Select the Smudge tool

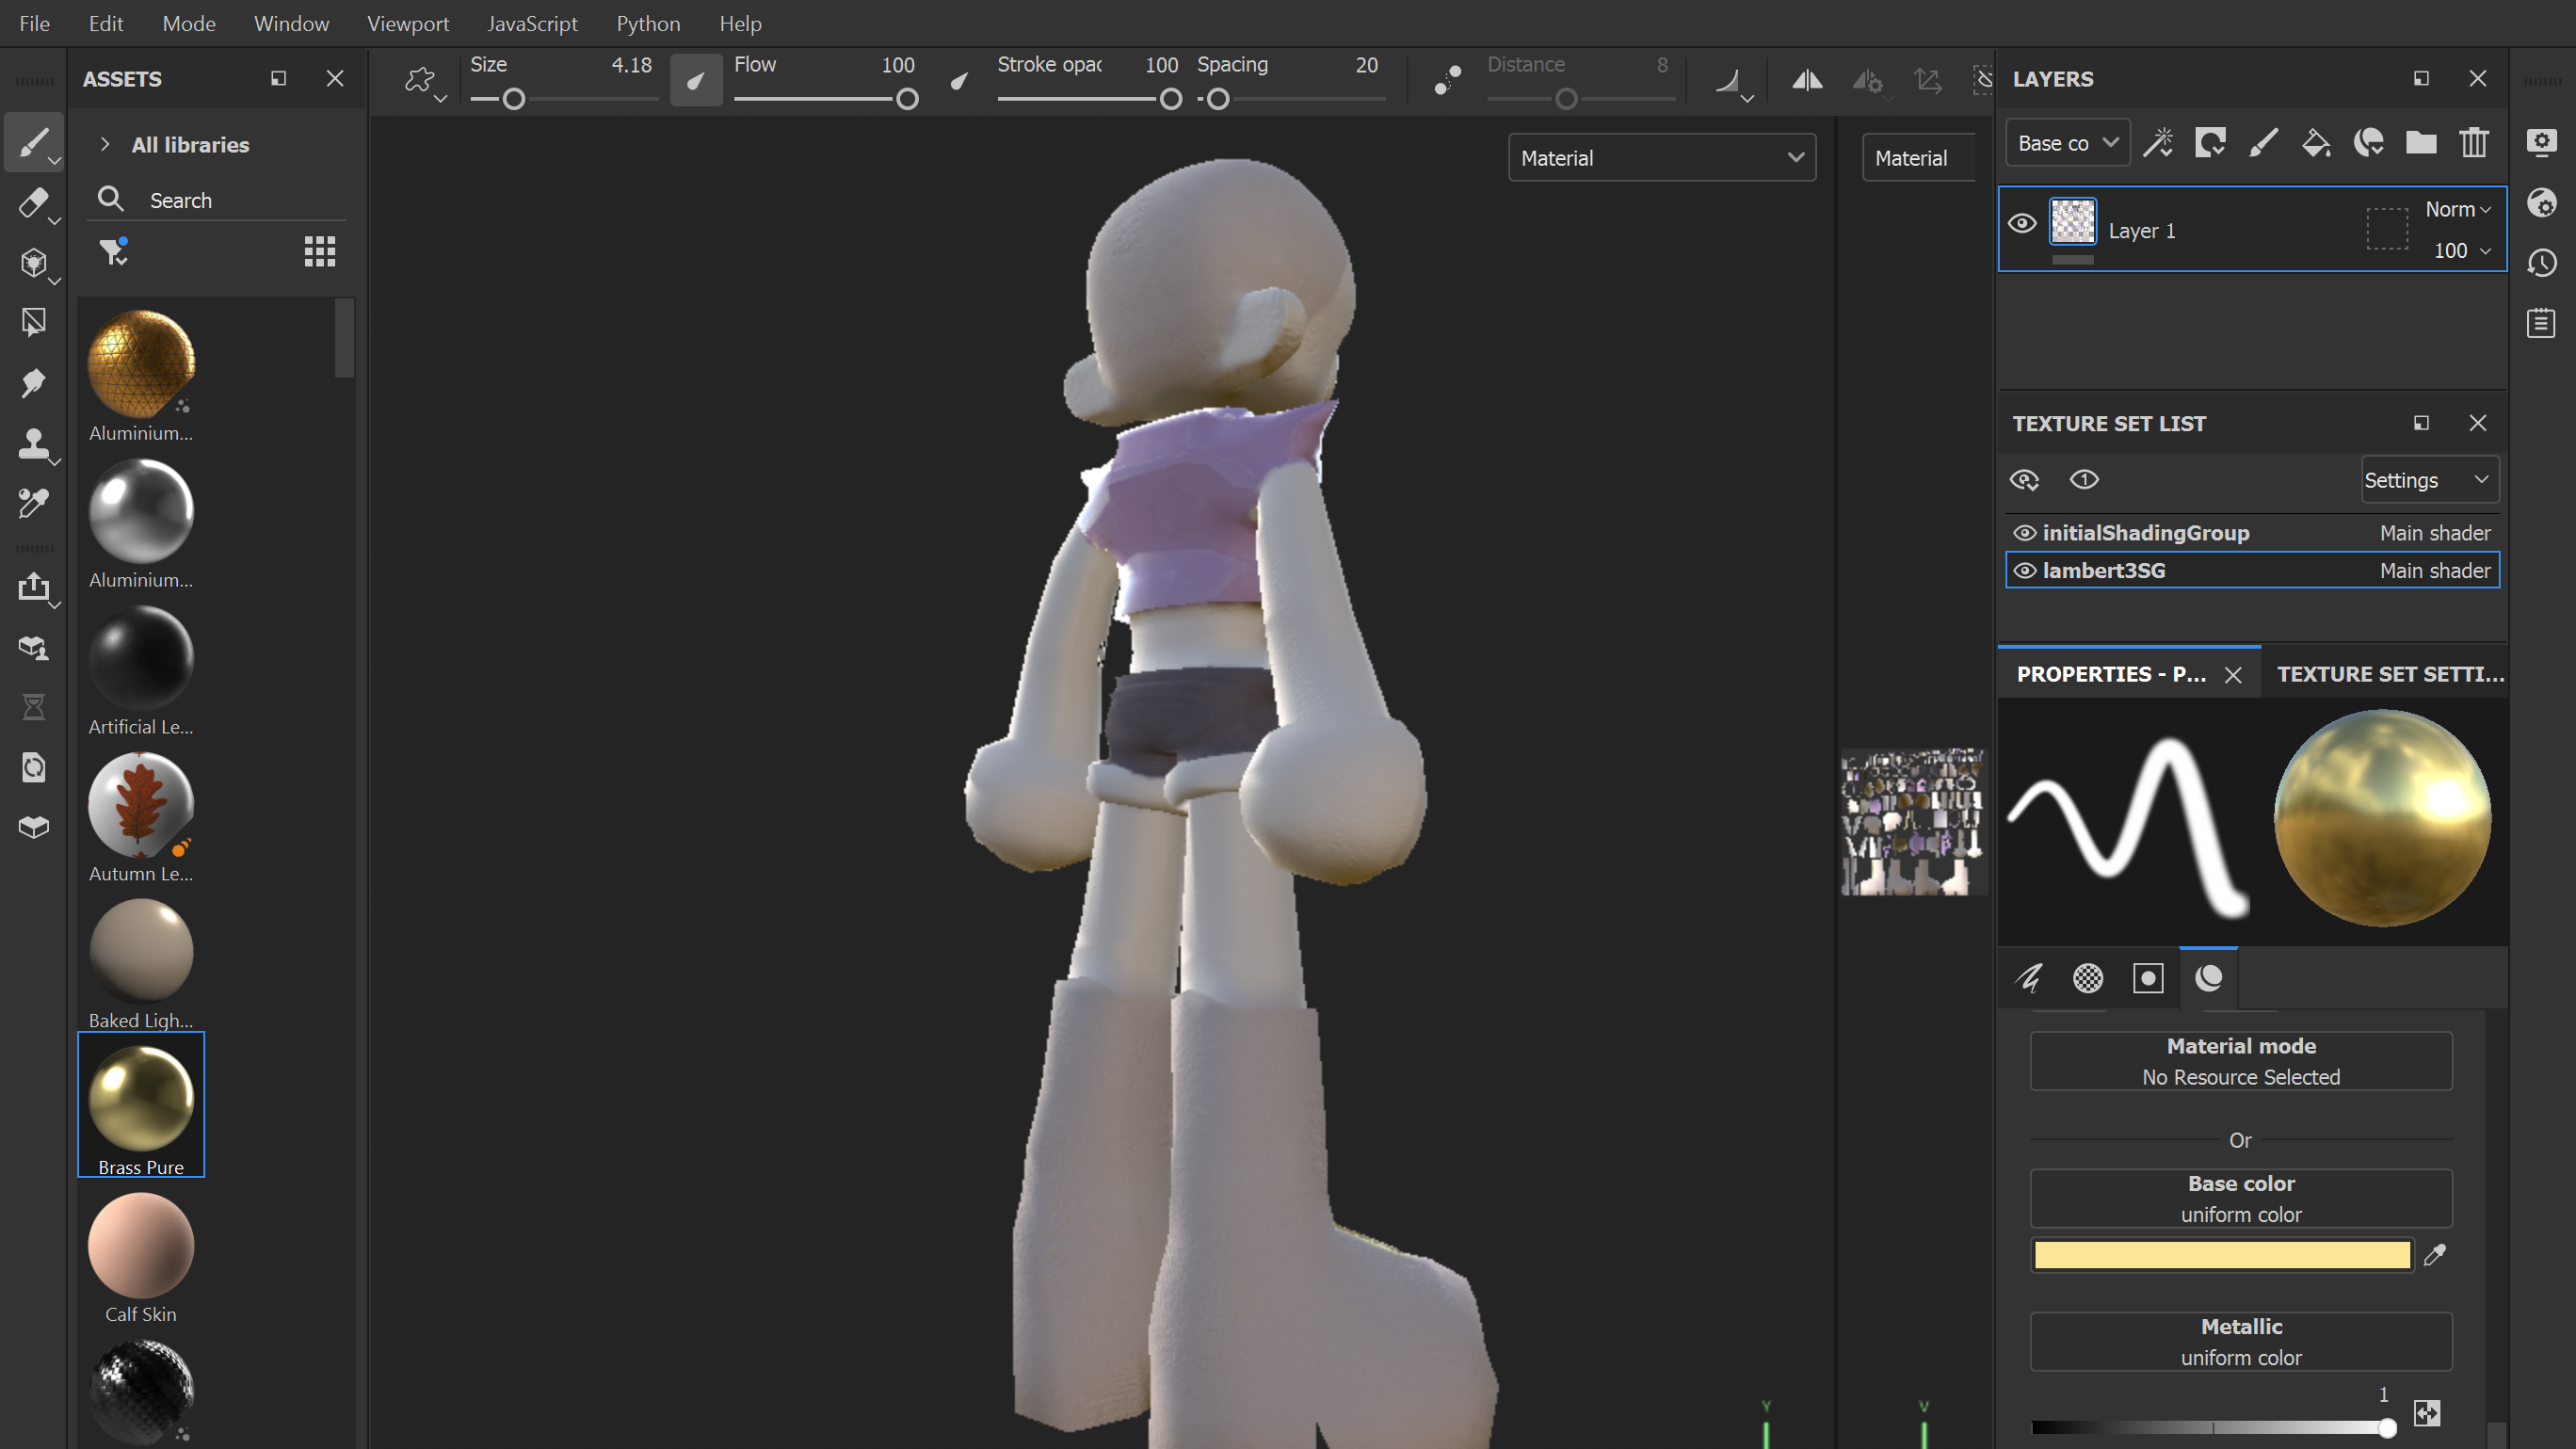(x=33, y=383)
